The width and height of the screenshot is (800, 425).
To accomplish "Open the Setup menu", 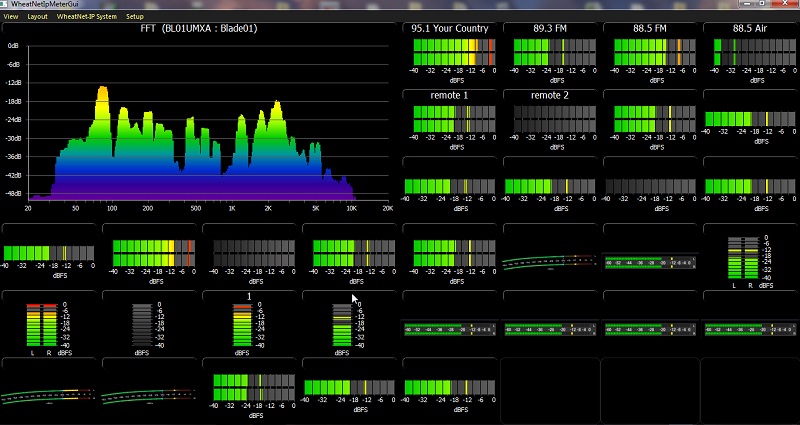I will 135,17.
